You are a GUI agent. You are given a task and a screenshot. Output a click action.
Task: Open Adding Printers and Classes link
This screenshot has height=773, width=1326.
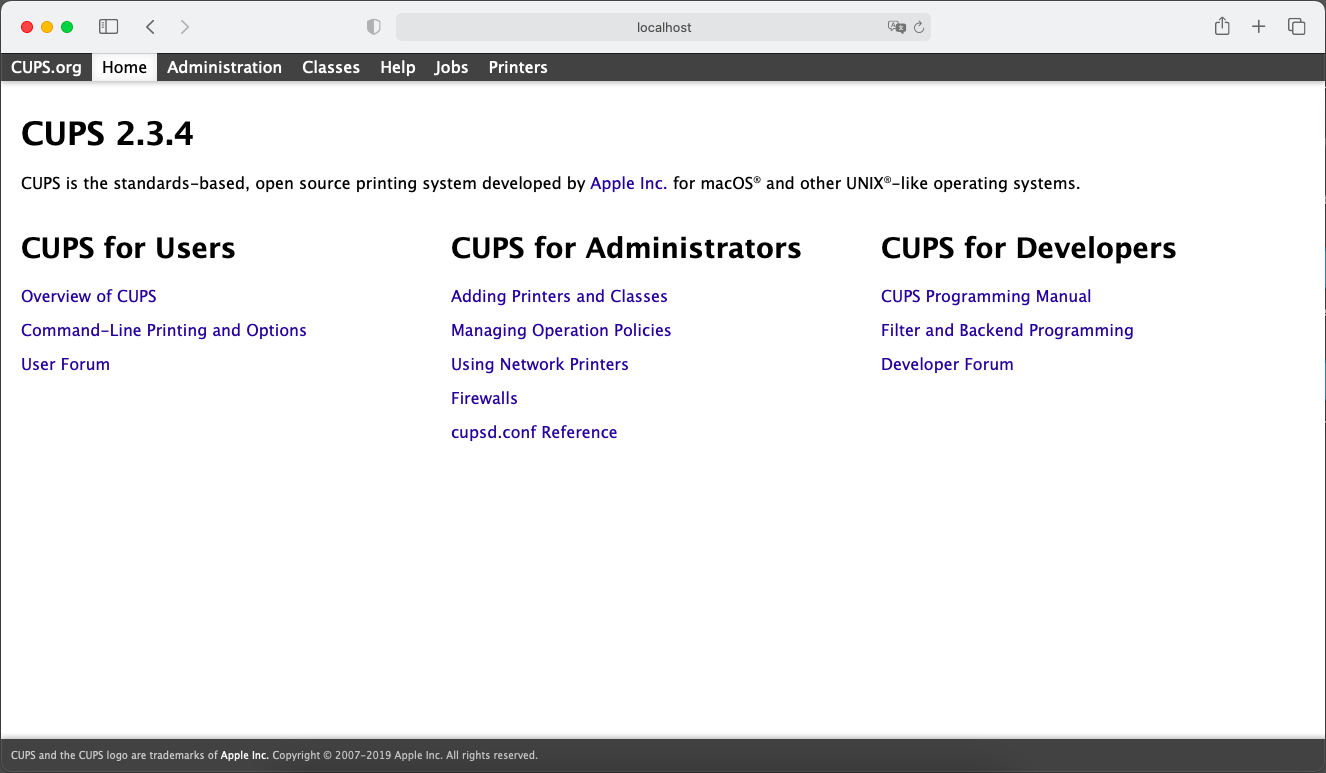559,296
